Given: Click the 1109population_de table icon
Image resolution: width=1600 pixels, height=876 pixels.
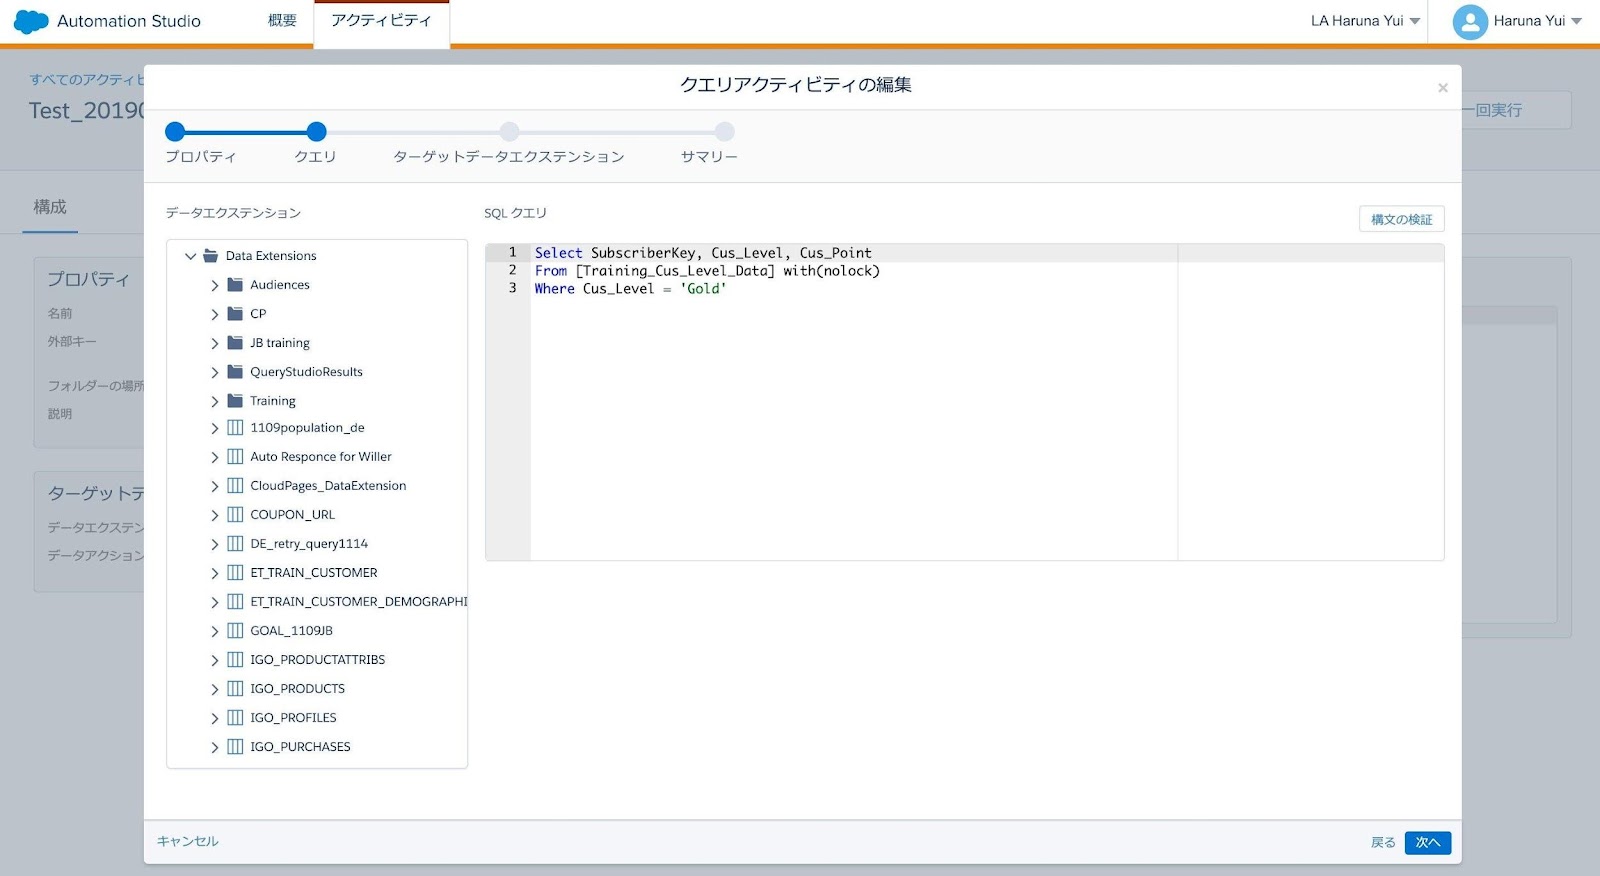Looking at the screenshot, I should pyautogui.click(x=235, y=428).
